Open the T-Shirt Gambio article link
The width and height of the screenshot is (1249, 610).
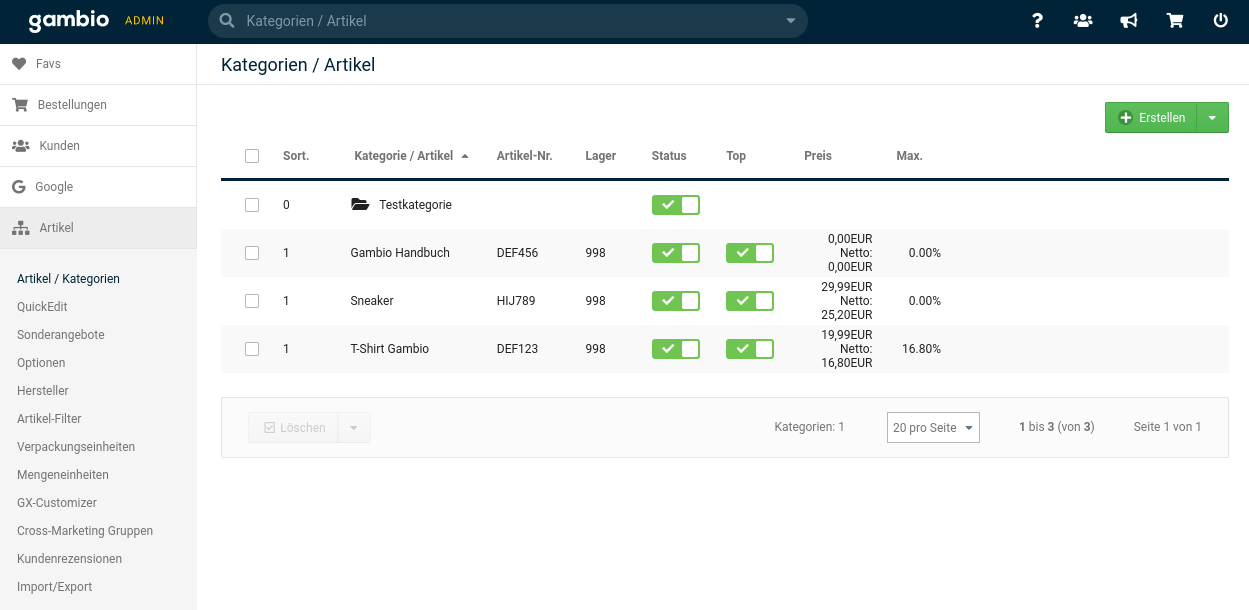click(389, 349)
